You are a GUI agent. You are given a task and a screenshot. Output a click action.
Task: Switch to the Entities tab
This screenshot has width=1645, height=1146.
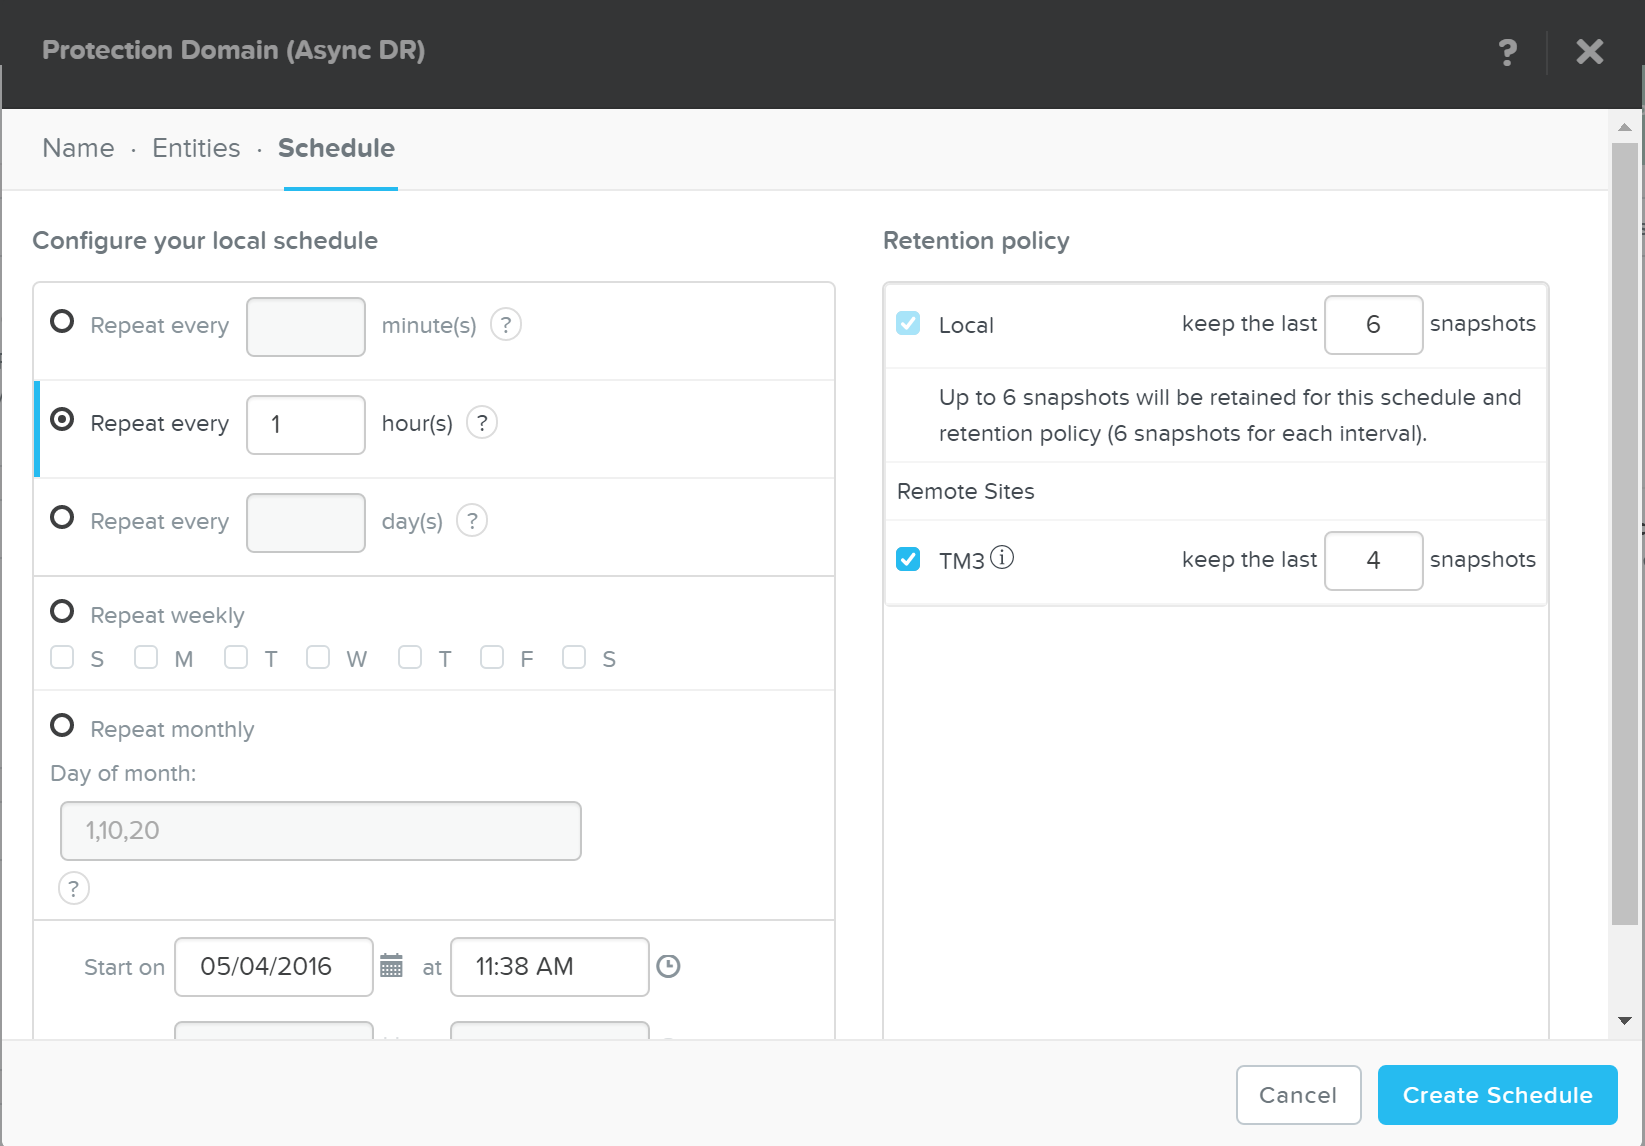coord(196,148)
